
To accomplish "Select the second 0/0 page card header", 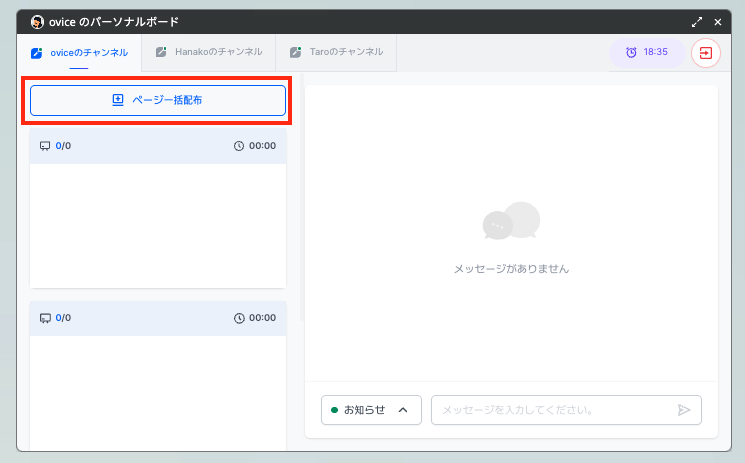I will (158, 318).
